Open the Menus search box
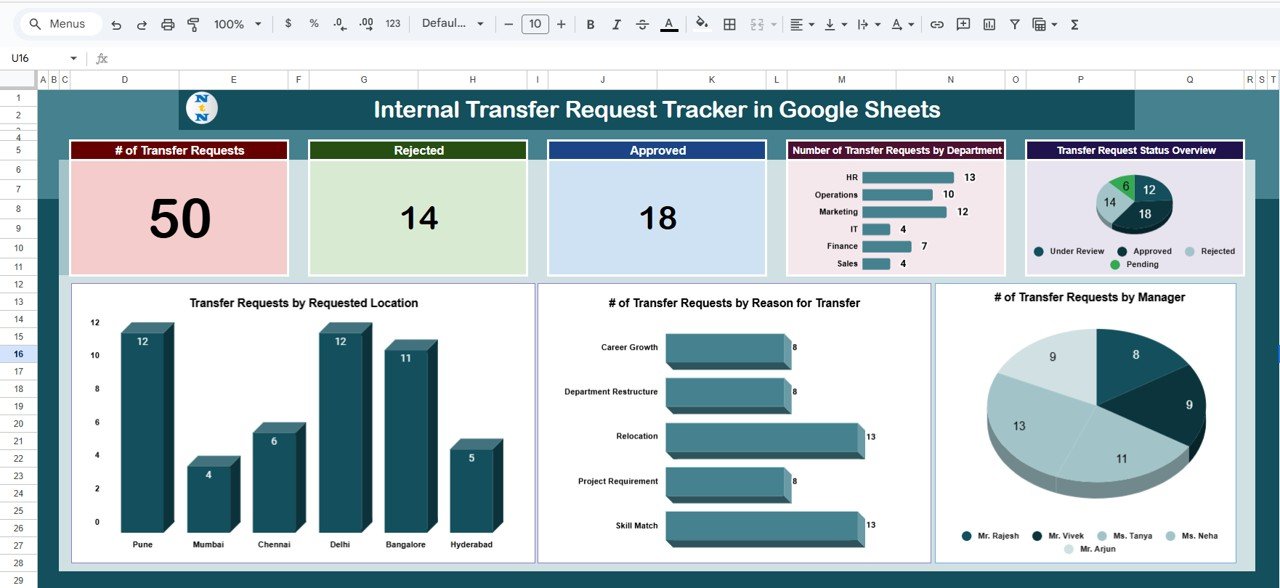This screenshot has width=1280, height=588. [58, 24]
